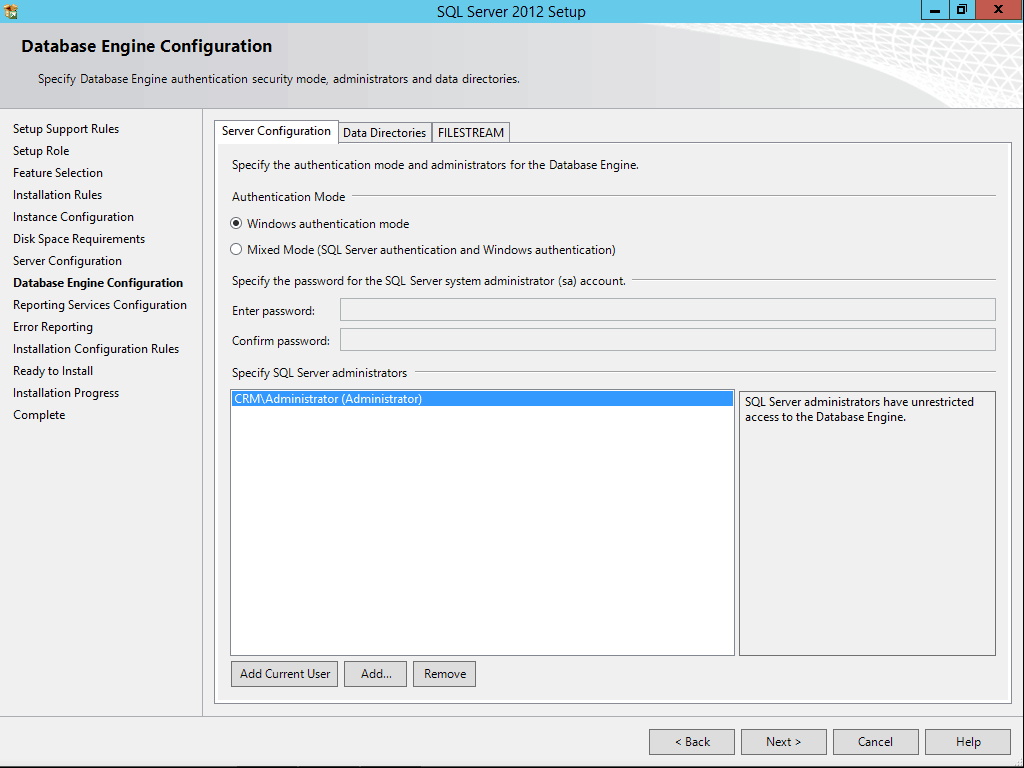Image resolution: width=1024 pixels, height=768 pixels.
Task: Switch to the Server Configuration tab
Action: point(276,131)
